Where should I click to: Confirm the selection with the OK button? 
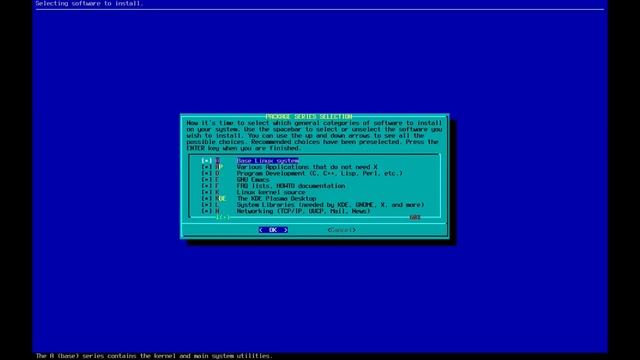[x=273, y=230]
